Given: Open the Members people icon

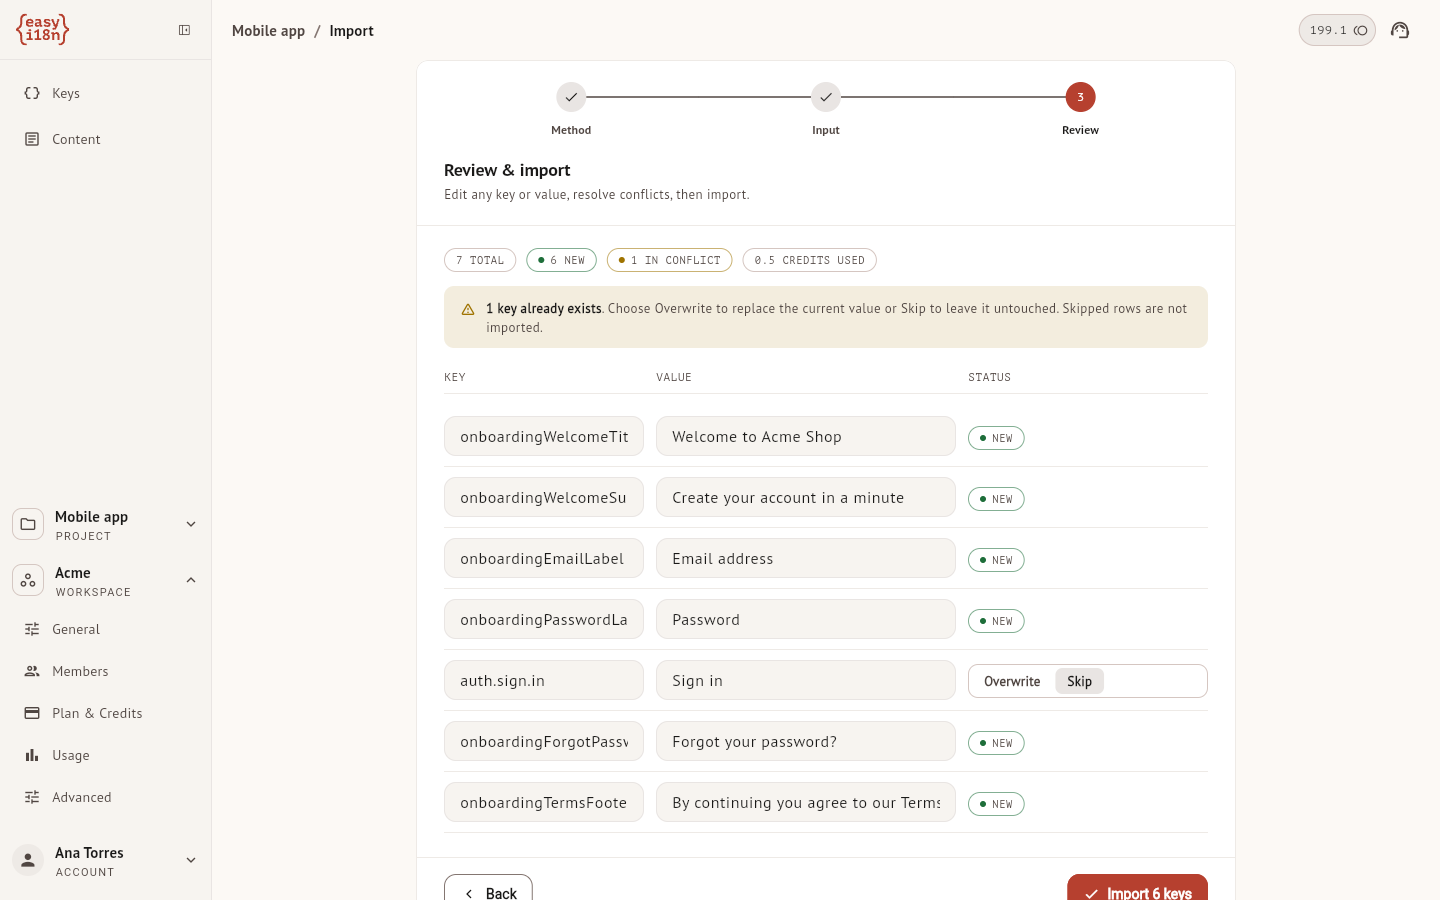Looking at the screenshot, I should pyautogui.click(x=32, y=671).
